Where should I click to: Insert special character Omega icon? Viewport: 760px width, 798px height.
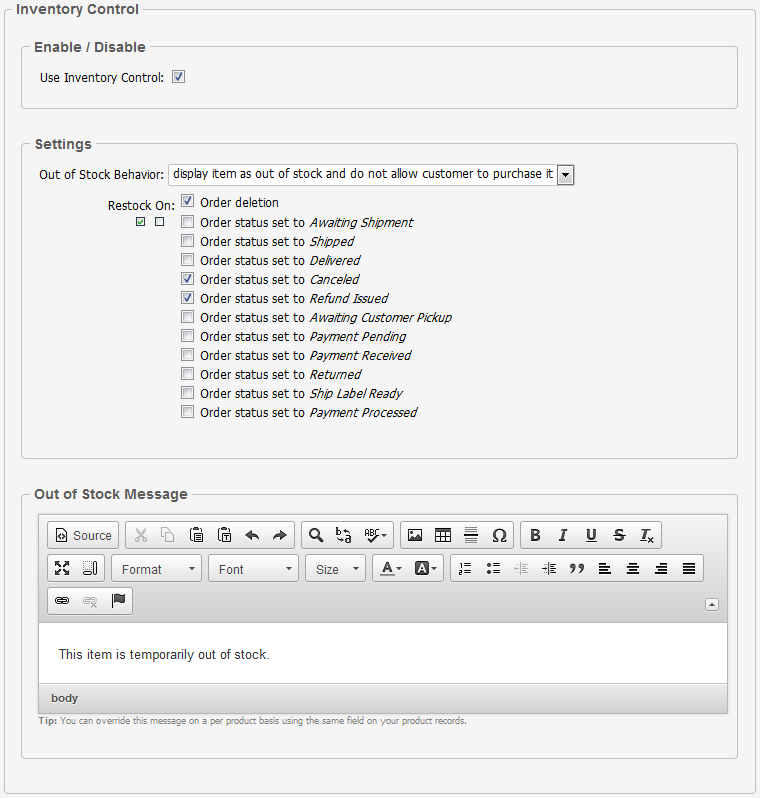499,535
